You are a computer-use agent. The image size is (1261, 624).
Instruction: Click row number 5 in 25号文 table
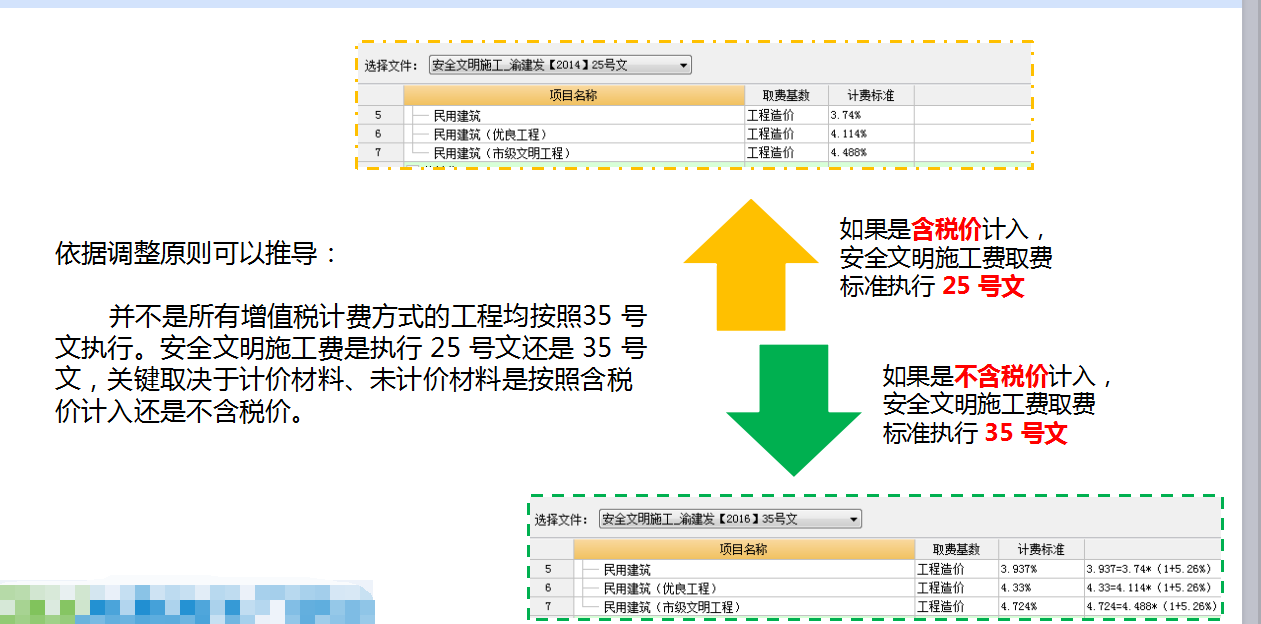pyautogui.click(x=379, y=116)
